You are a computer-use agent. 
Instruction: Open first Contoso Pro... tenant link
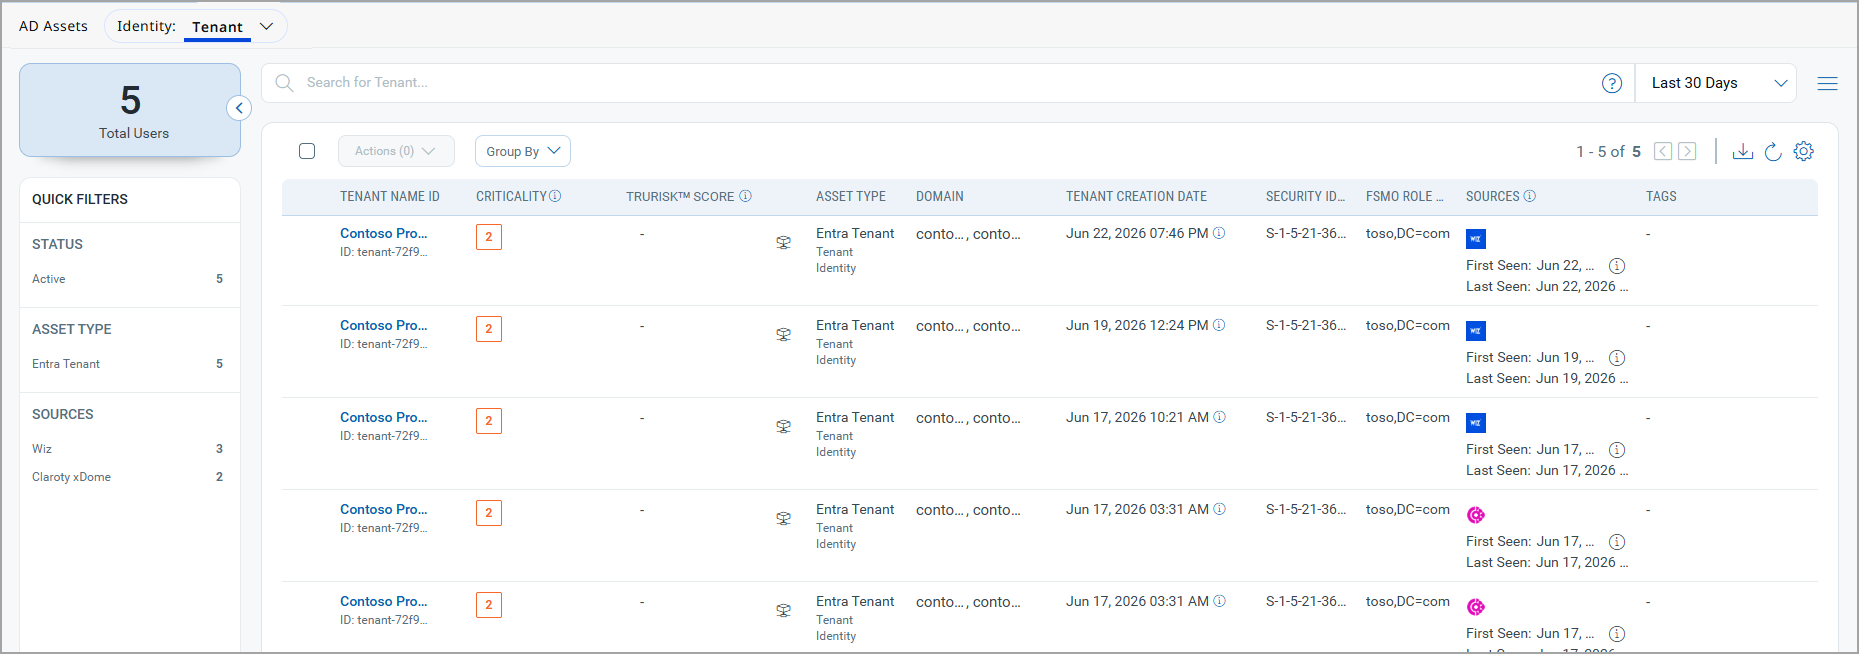tap(383, 233)
